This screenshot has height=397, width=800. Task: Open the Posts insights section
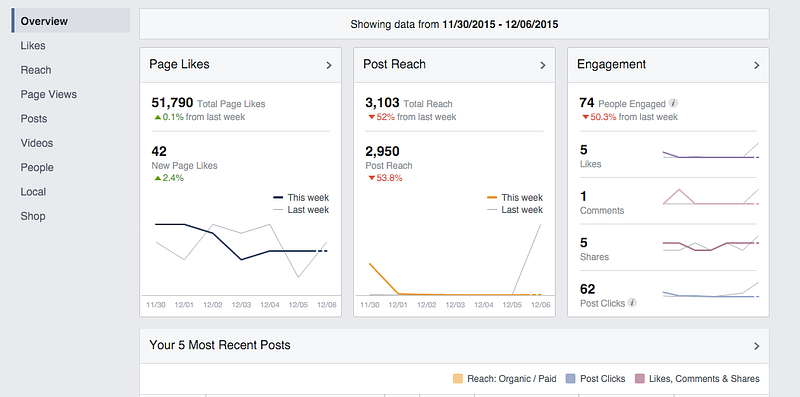click(x=34, y=119)
